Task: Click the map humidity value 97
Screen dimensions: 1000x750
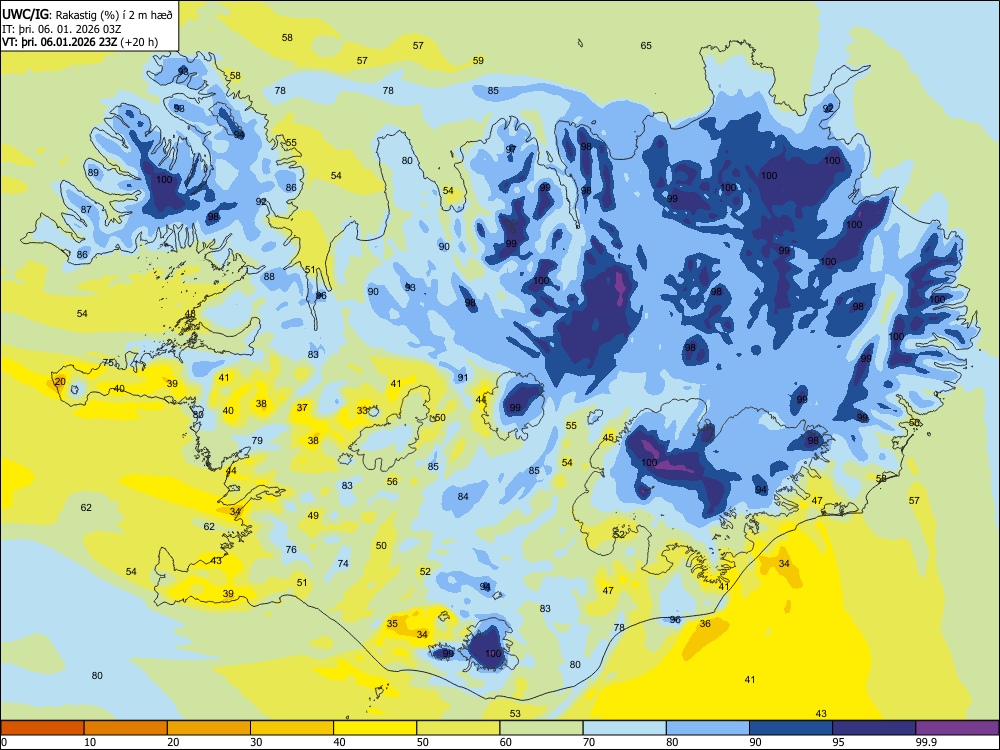Action: pos(511,149)
